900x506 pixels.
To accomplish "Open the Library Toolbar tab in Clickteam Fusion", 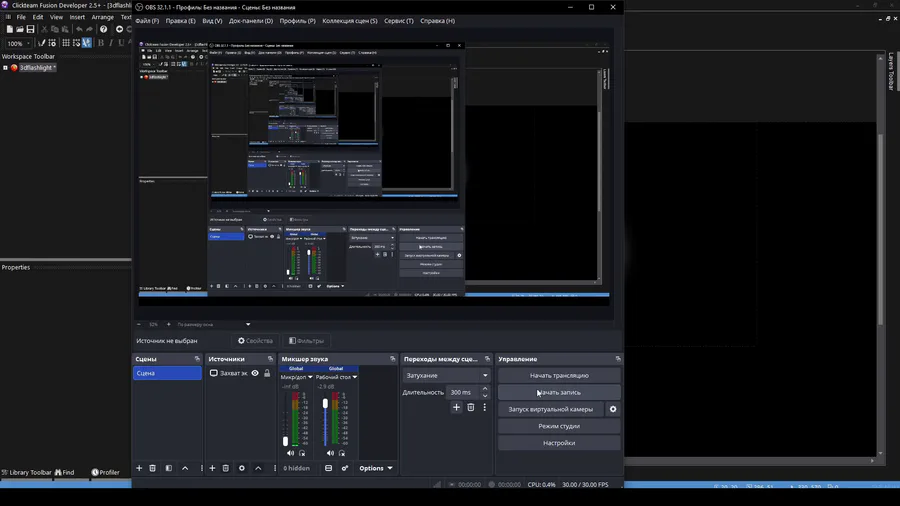I will (26, 472).
